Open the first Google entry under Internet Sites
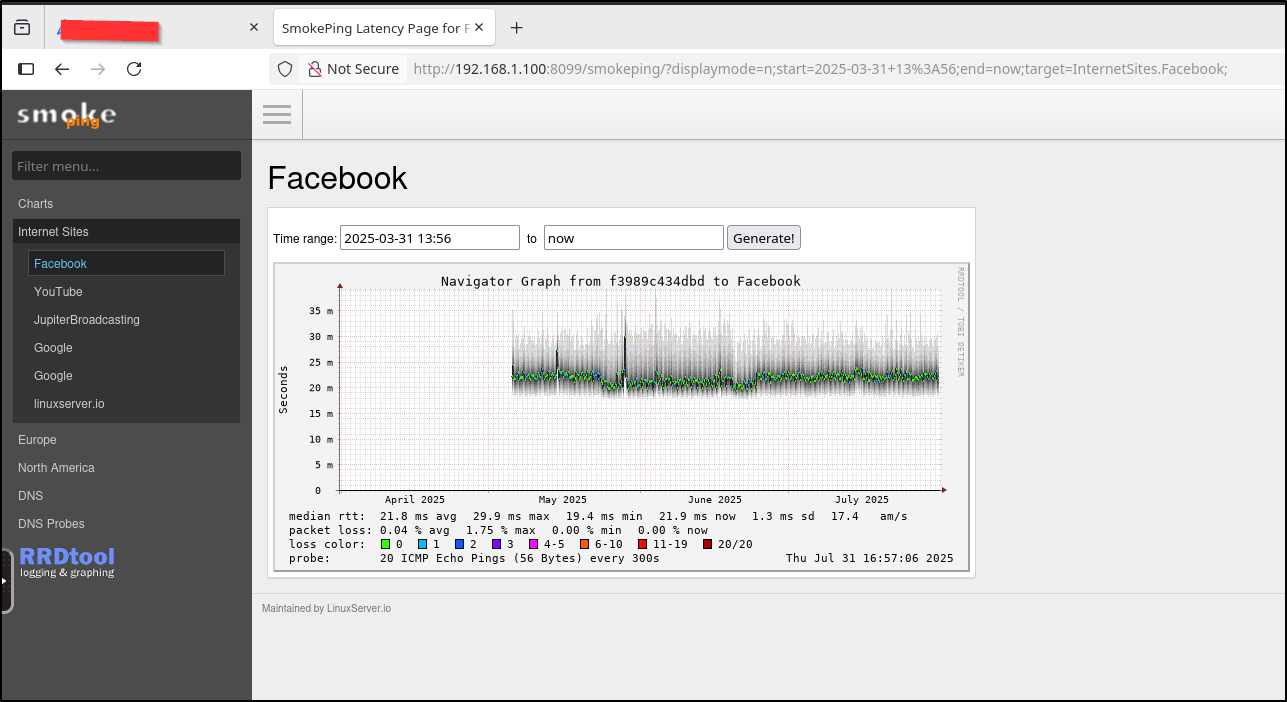The height and width of the screenshot is (702, 1287). [x=53, y=348]
